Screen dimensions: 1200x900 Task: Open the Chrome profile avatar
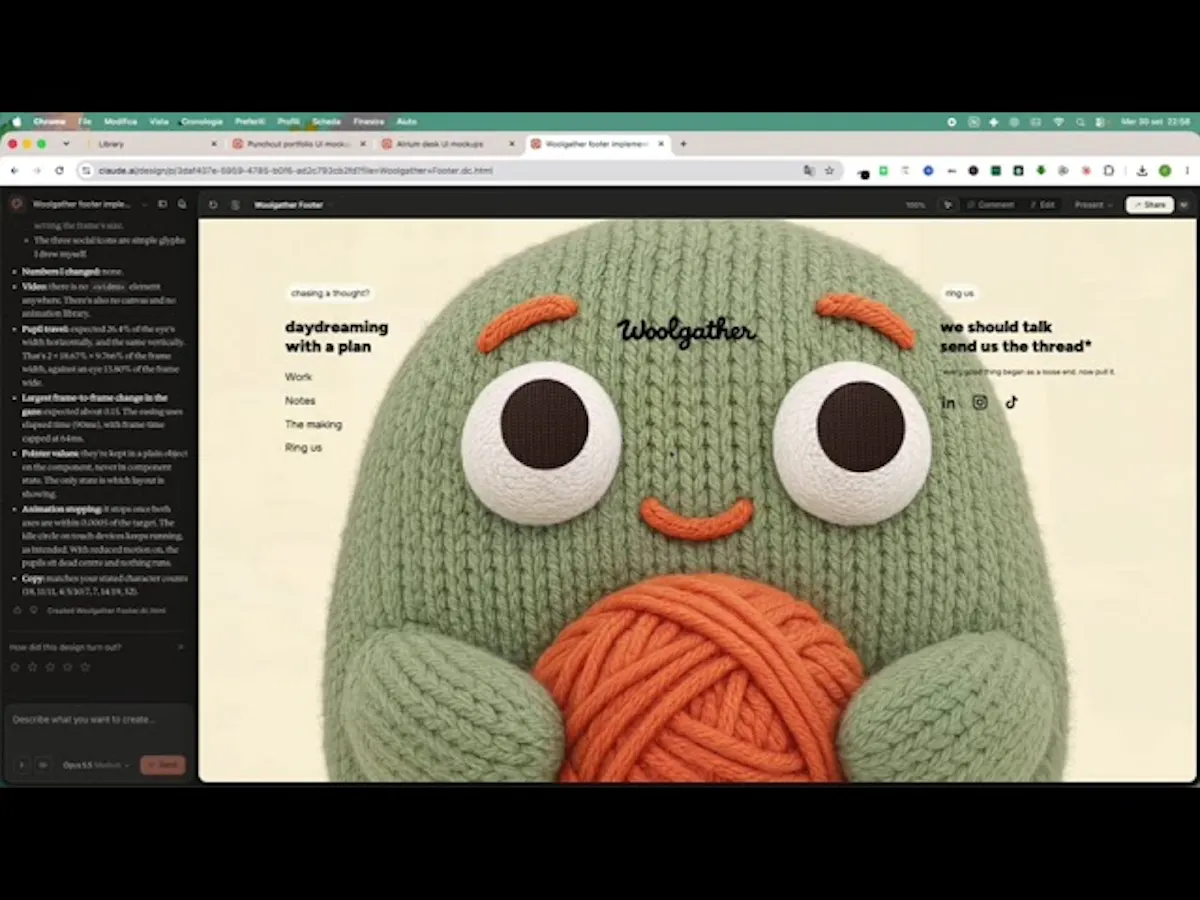click(x=1165, y=171)
